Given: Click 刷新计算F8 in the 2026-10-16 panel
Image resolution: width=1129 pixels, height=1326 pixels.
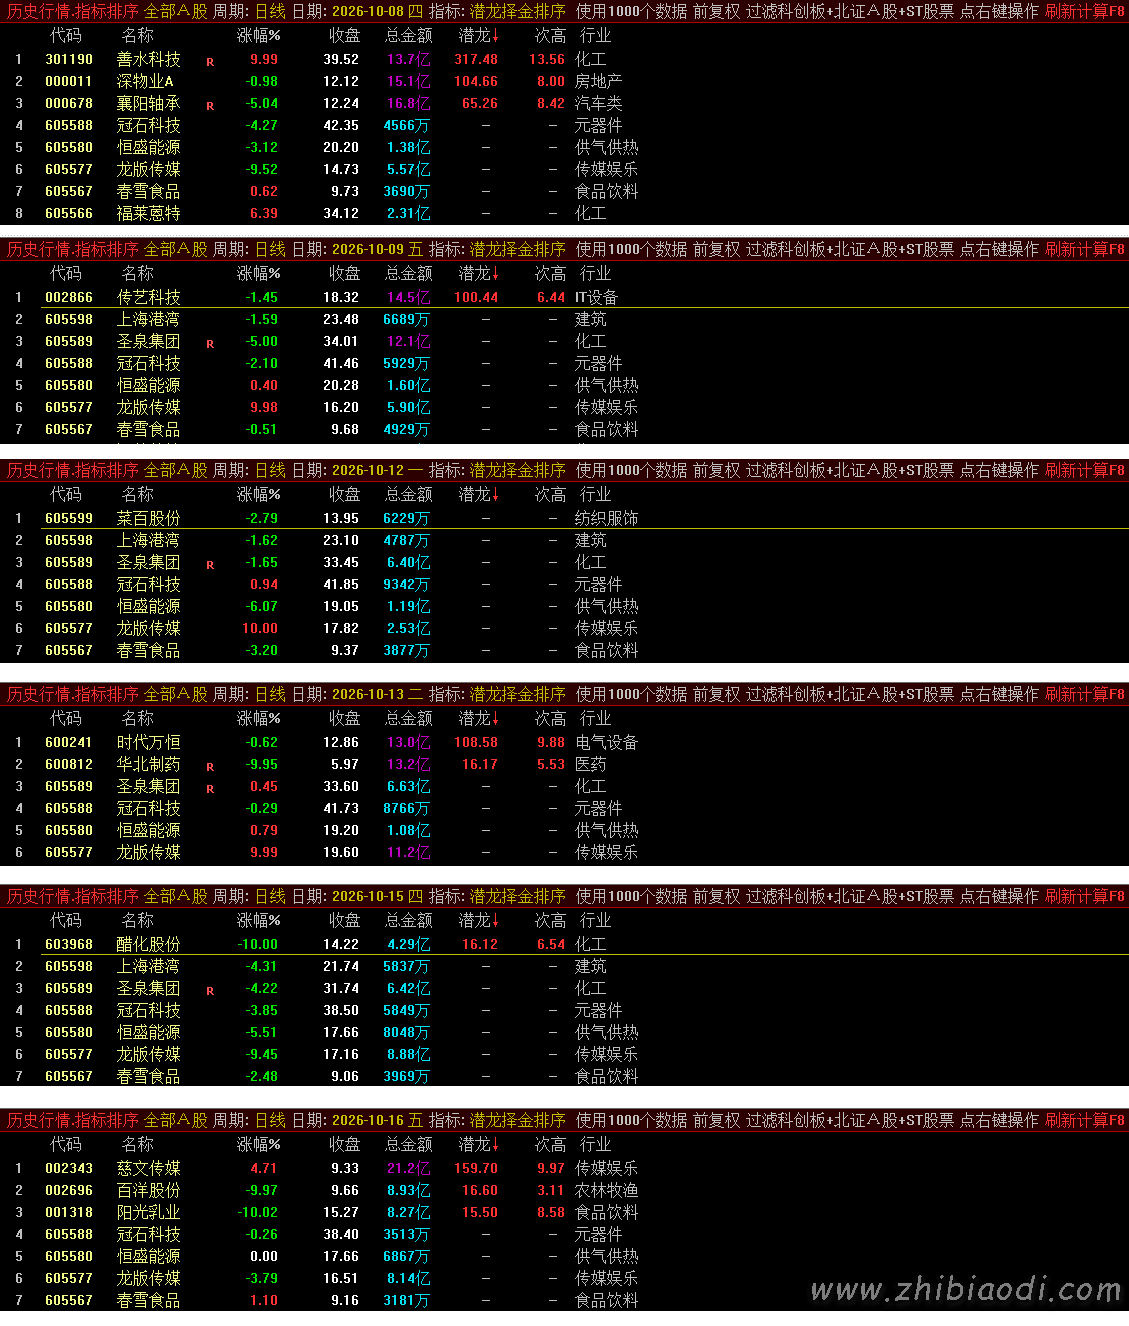Looking at the screenshot, I should 1085,1120.
